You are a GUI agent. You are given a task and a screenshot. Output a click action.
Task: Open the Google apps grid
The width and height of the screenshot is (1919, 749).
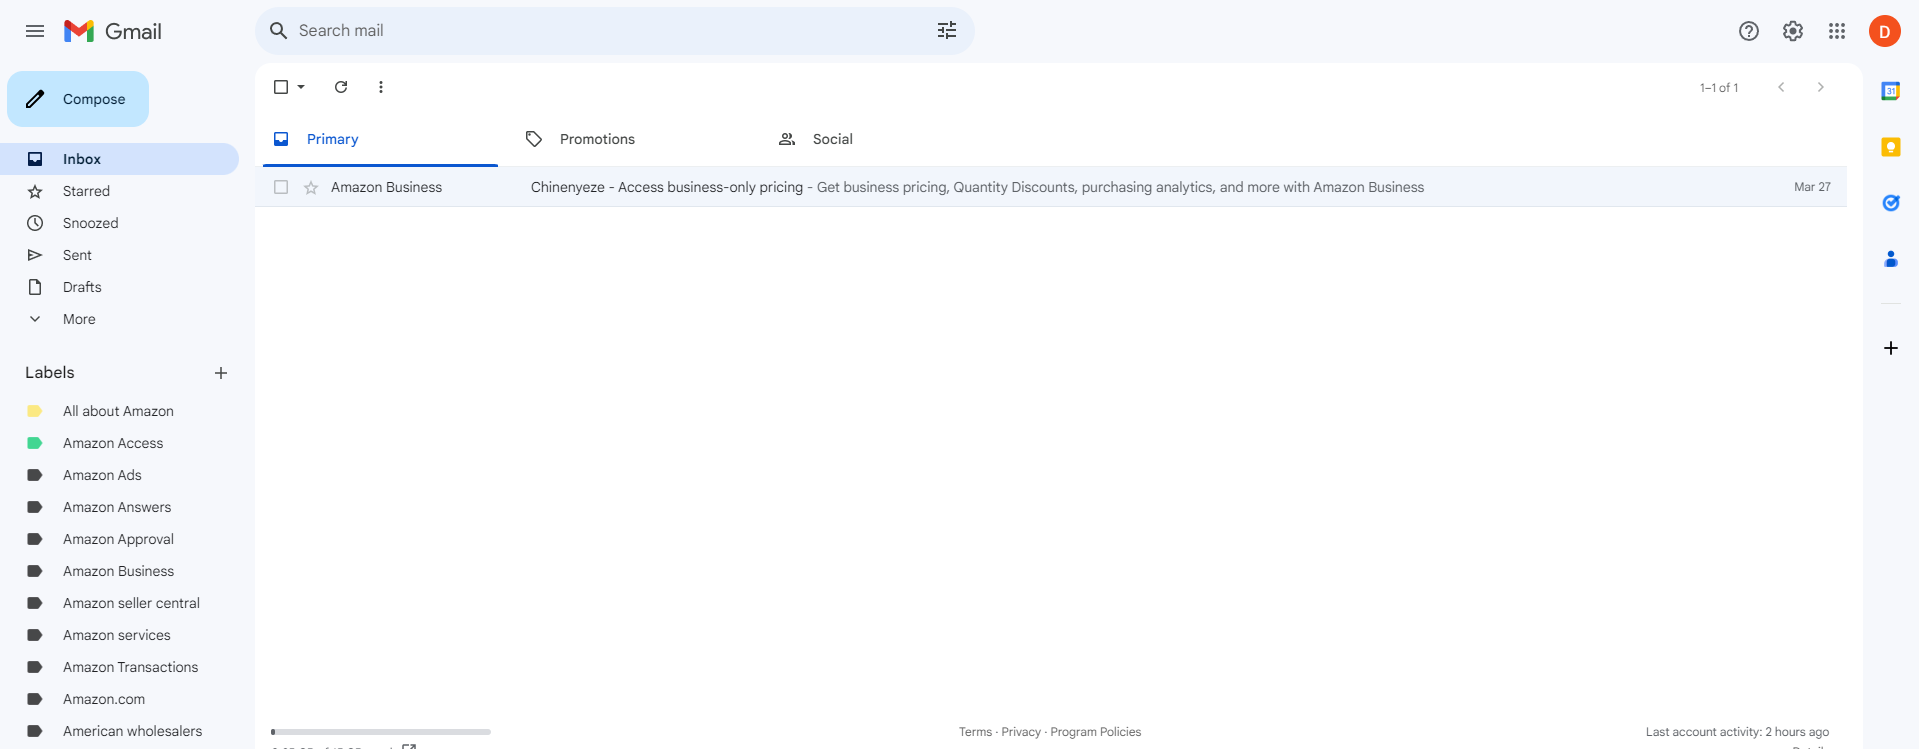(1837, 31)
